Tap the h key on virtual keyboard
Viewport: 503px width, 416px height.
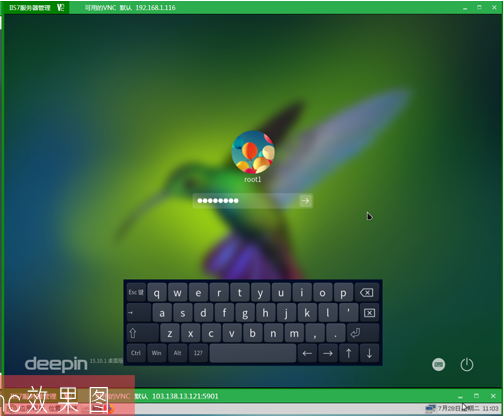[x=266, y=313]
